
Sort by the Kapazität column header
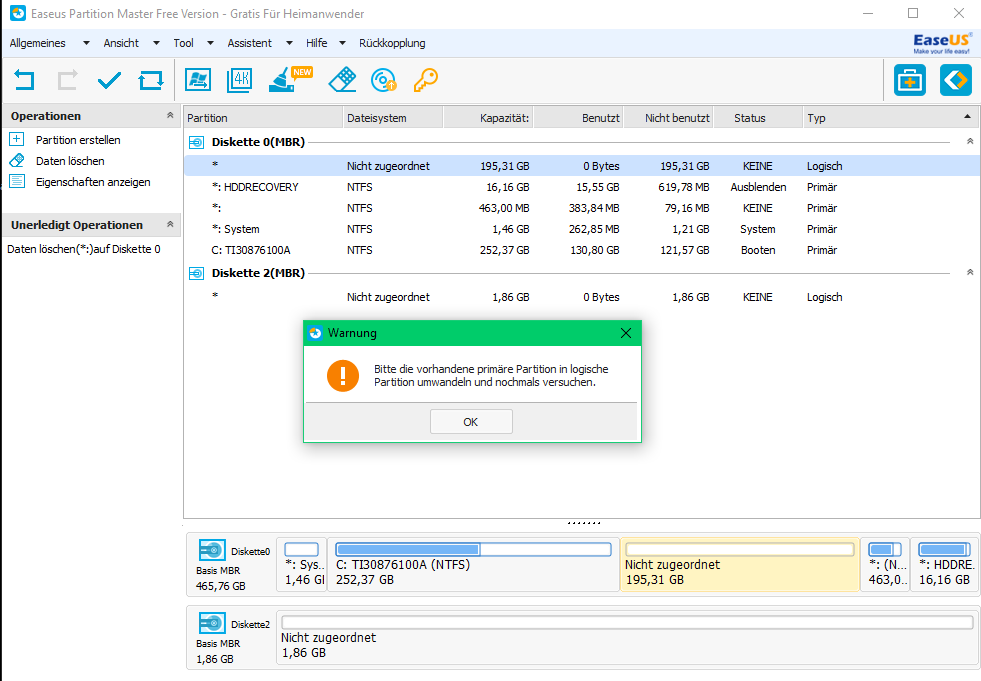[x=488, y=118]
